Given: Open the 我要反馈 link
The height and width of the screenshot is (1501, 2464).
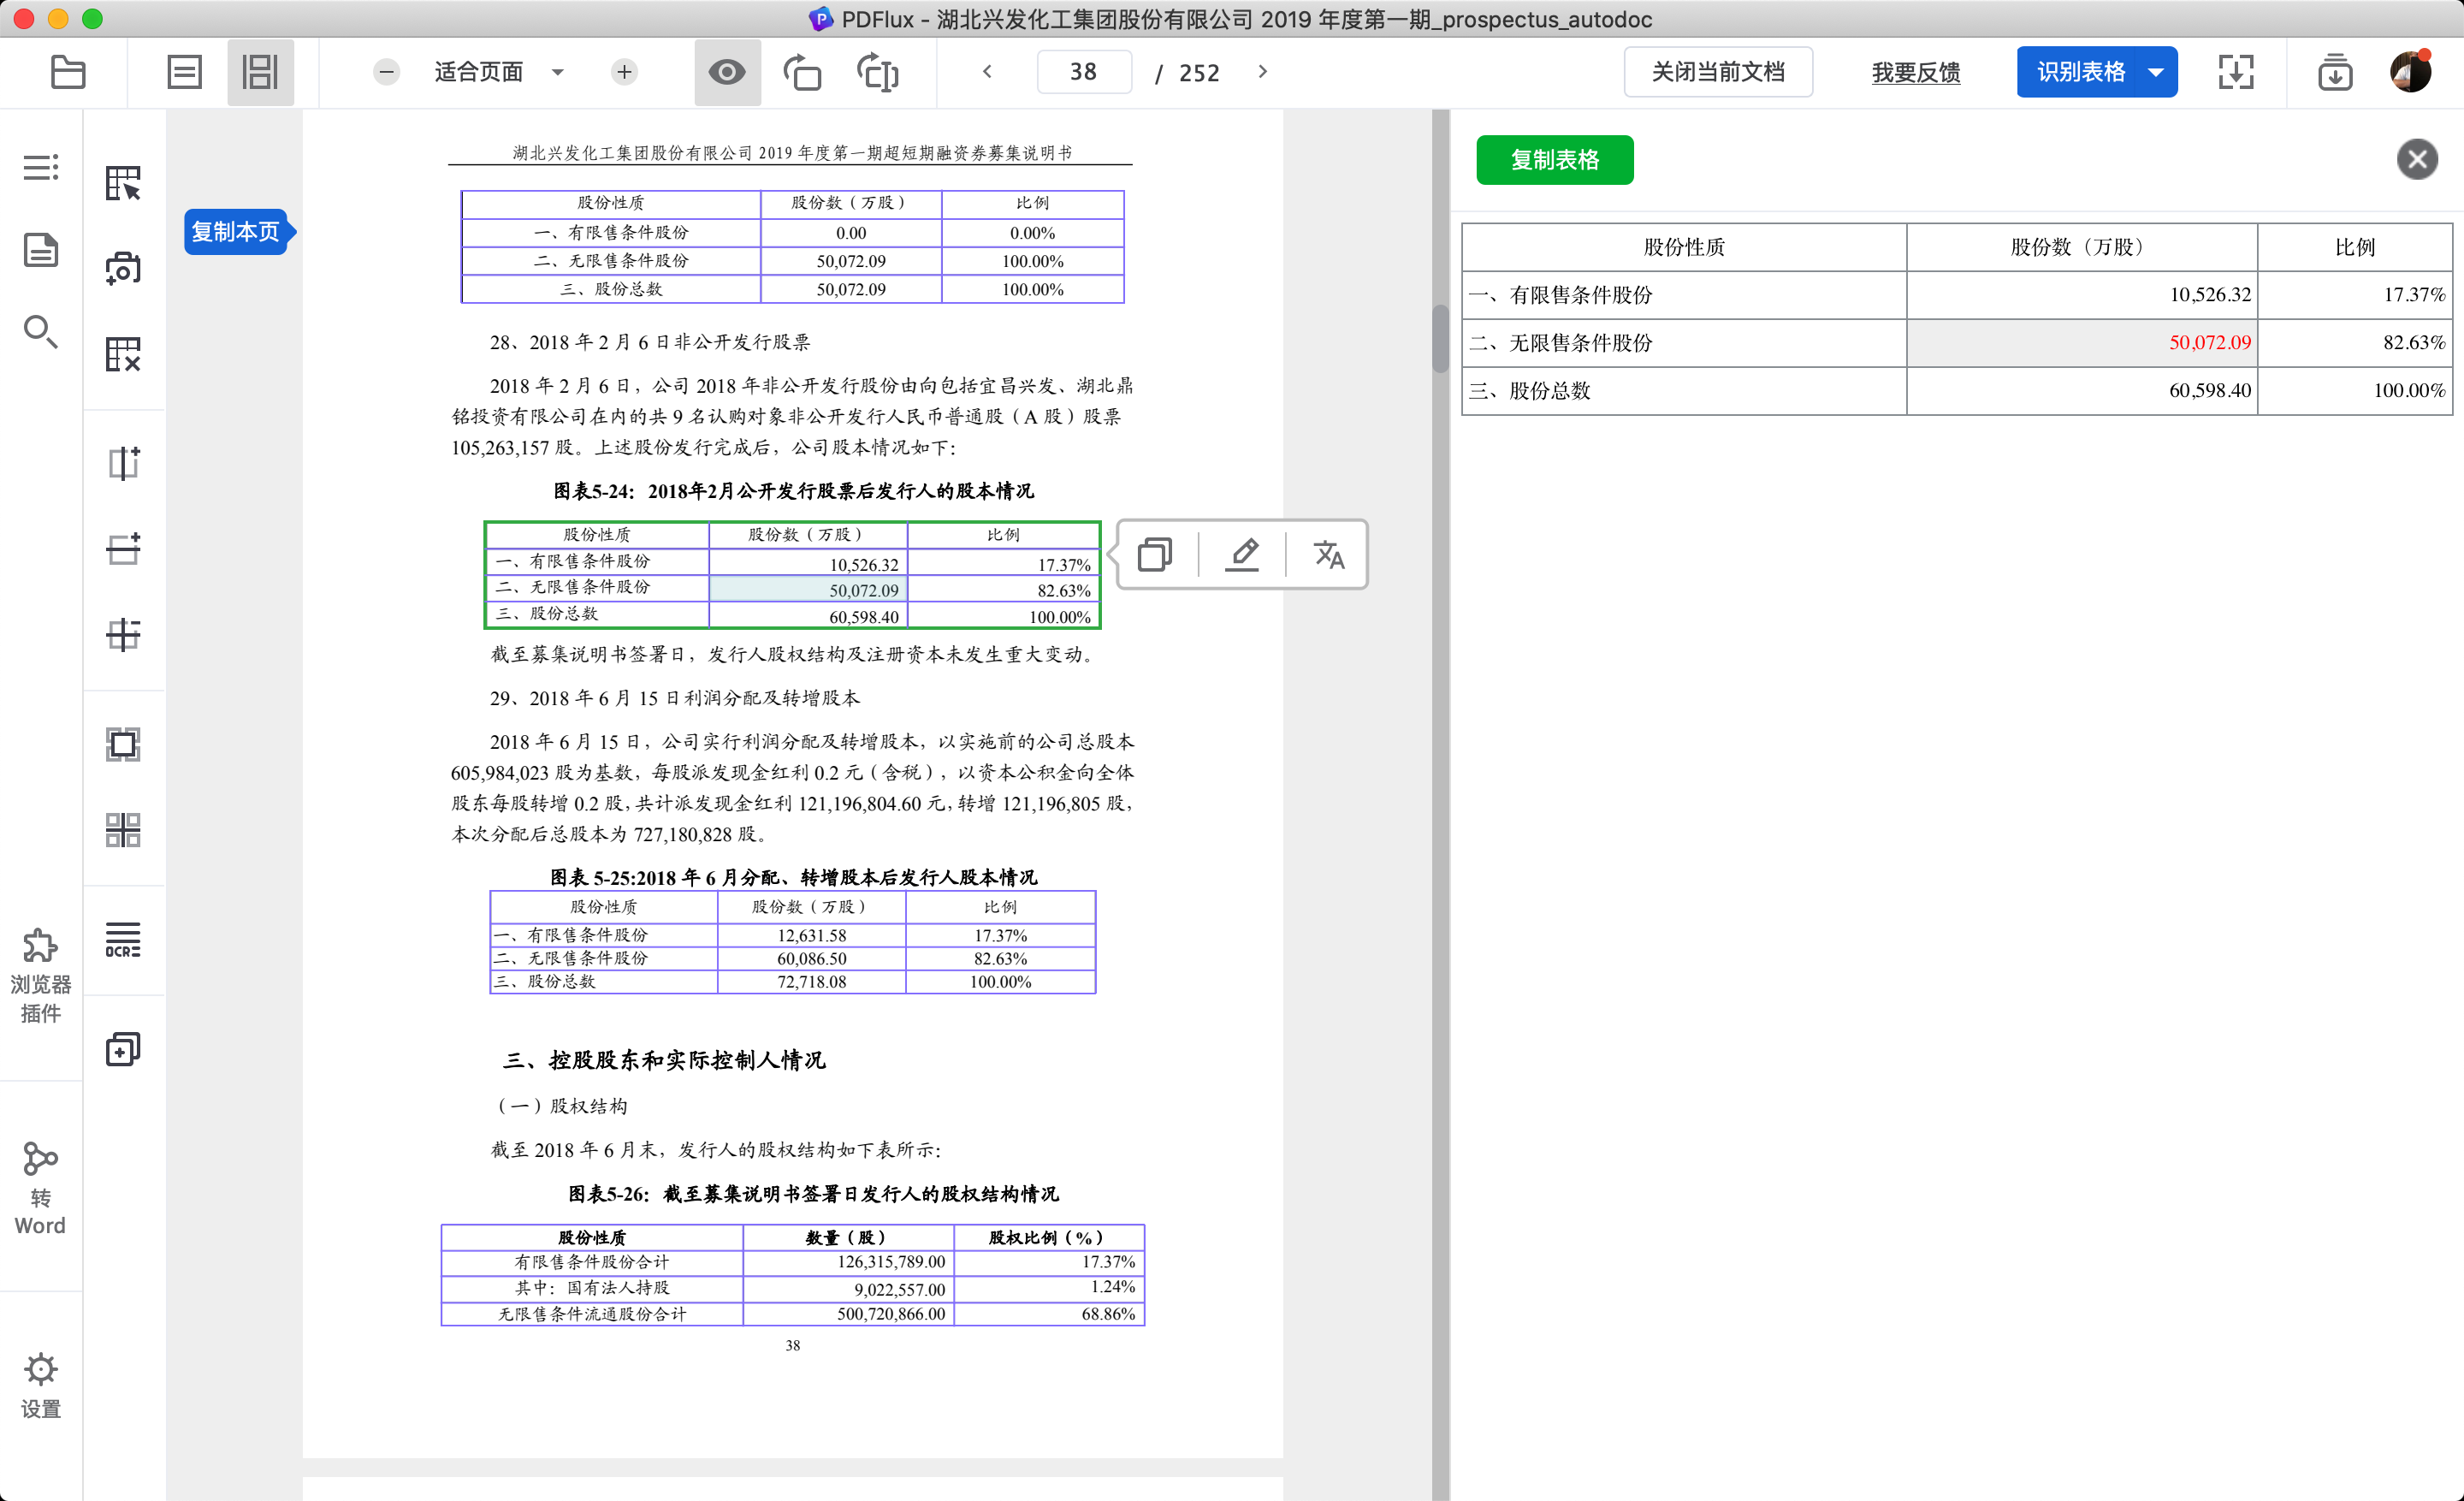Looking at the screenshot, I should pyautogui.click(x=1915, y=72).
